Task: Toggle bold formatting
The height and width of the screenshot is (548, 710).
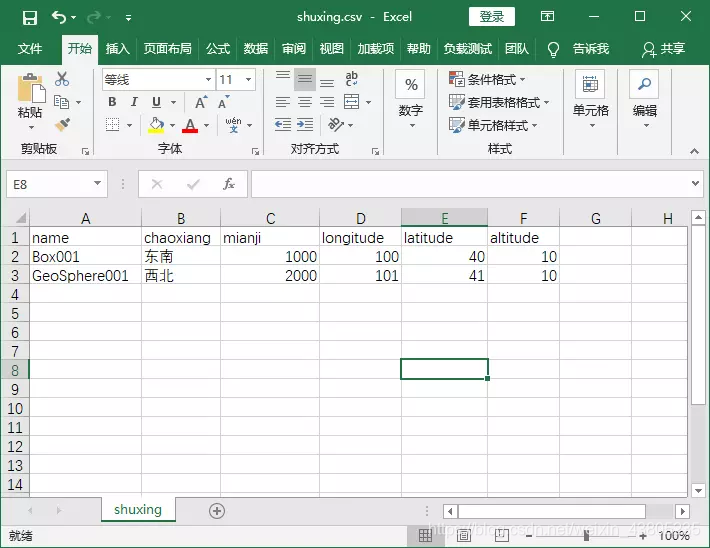Action: [112, 102]
